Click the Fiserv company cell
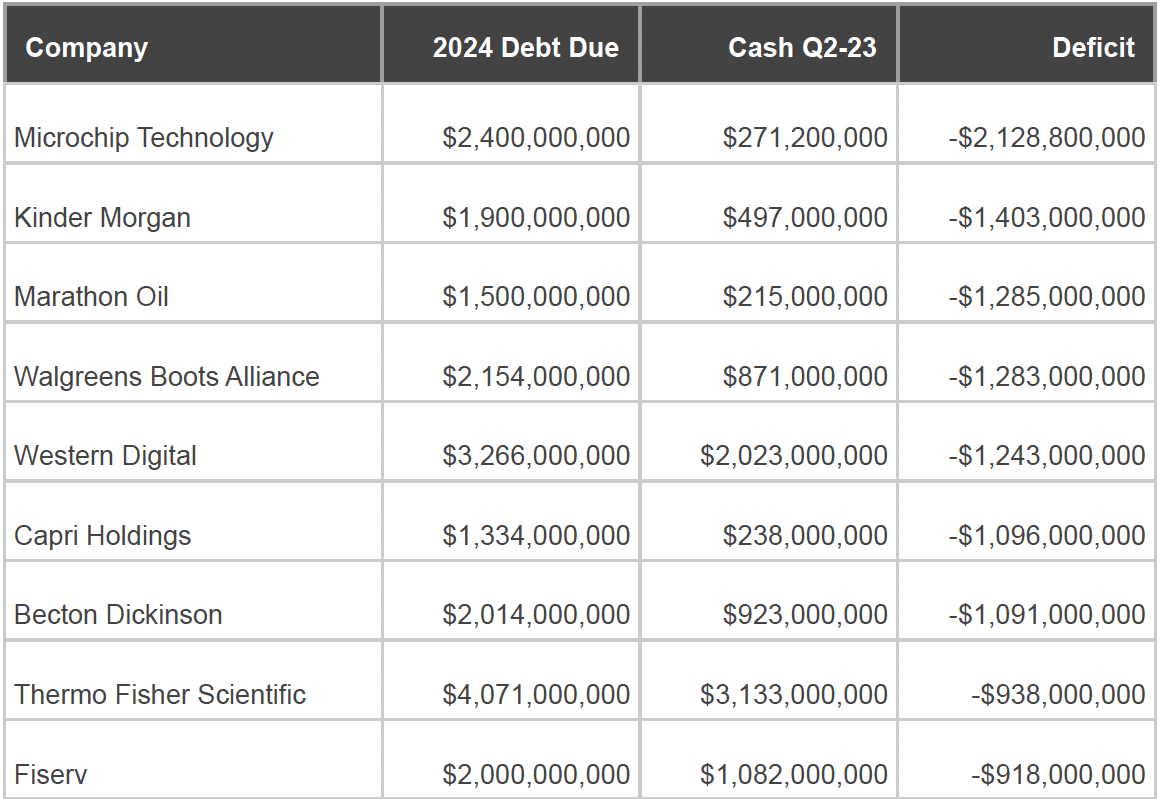The height and width of the screenshot is (799, 1162). [50, 774]
